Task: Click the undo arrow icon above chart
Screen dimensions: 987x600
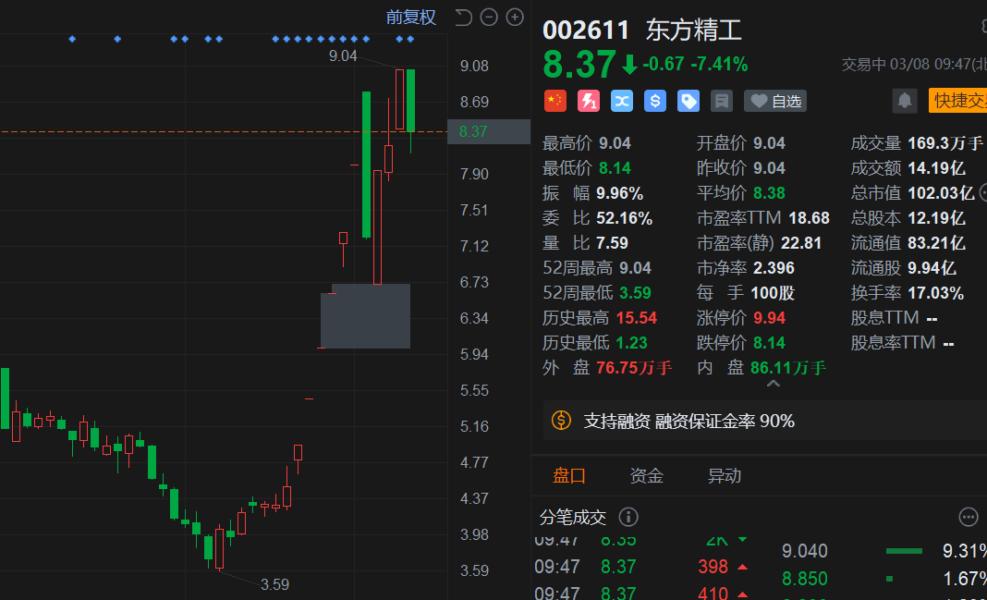Action: 463,18
